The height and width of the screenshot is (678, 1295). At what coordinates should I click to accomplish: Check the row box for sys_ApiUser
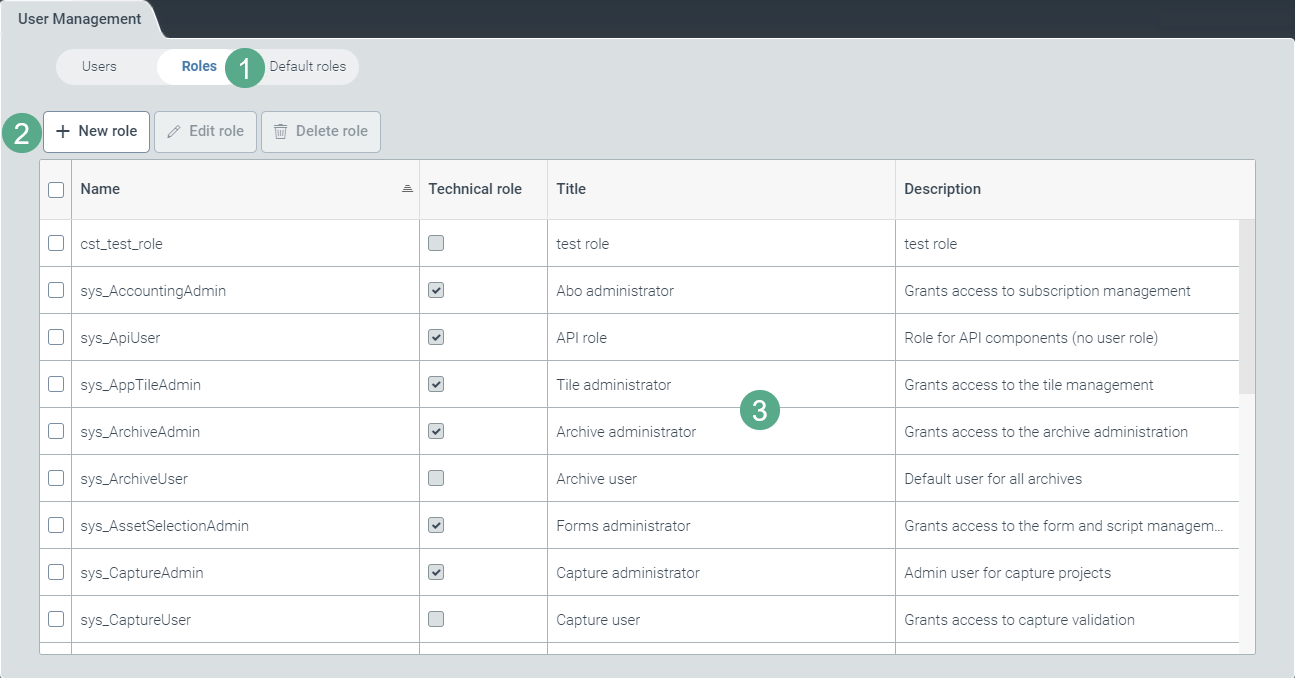tap(56, 337)
